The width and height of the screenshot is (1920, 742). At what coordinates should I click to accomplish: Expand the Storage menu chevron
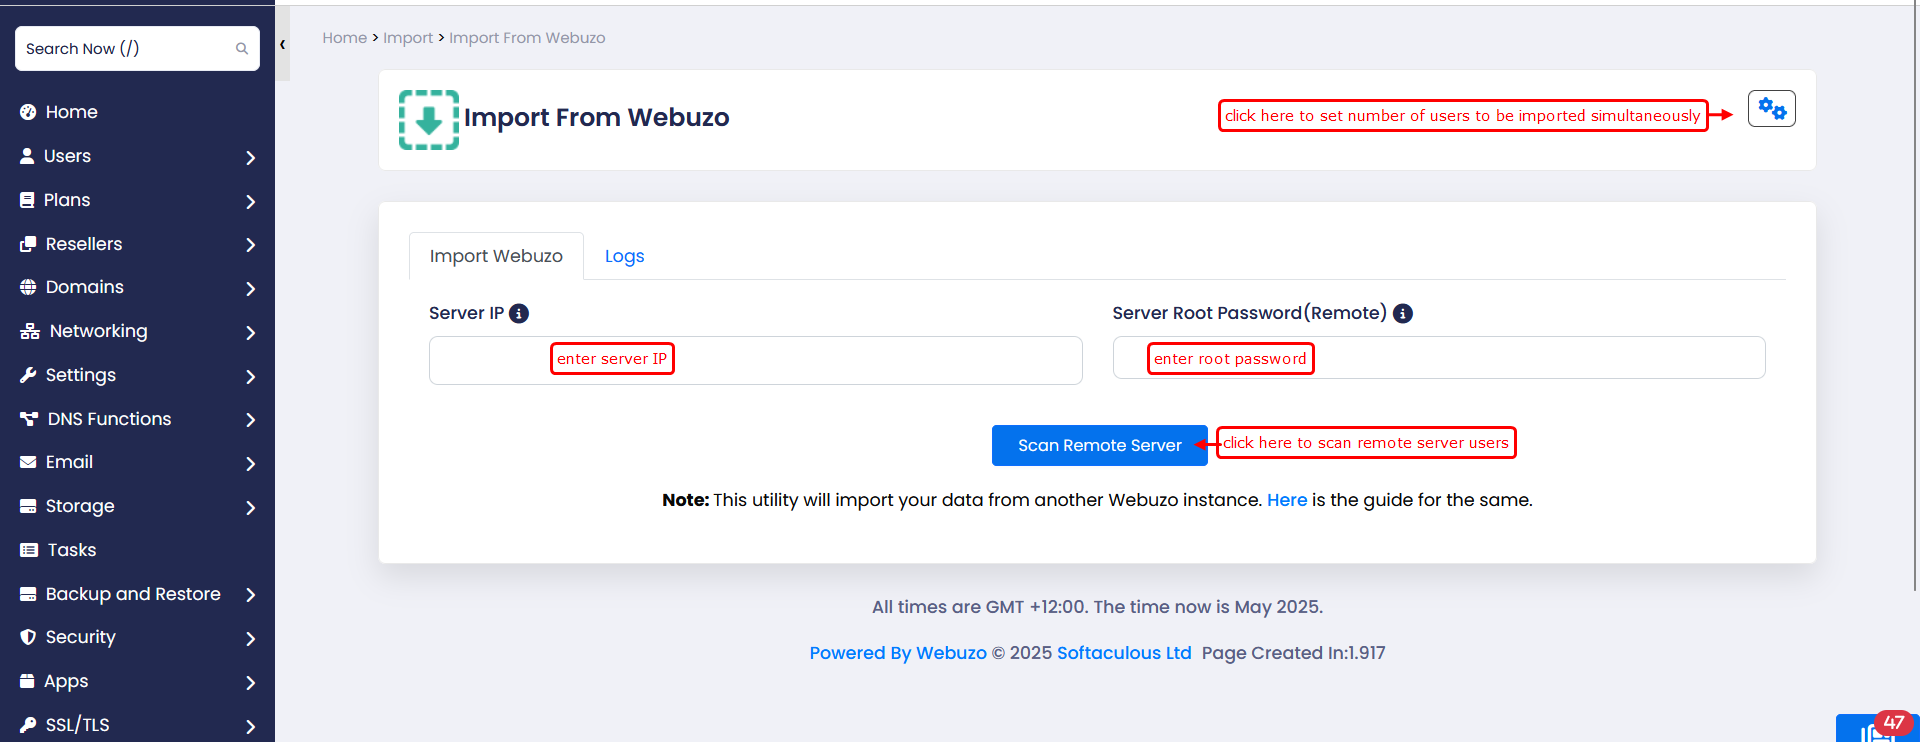pyautogui.click(x=251, y=507)
